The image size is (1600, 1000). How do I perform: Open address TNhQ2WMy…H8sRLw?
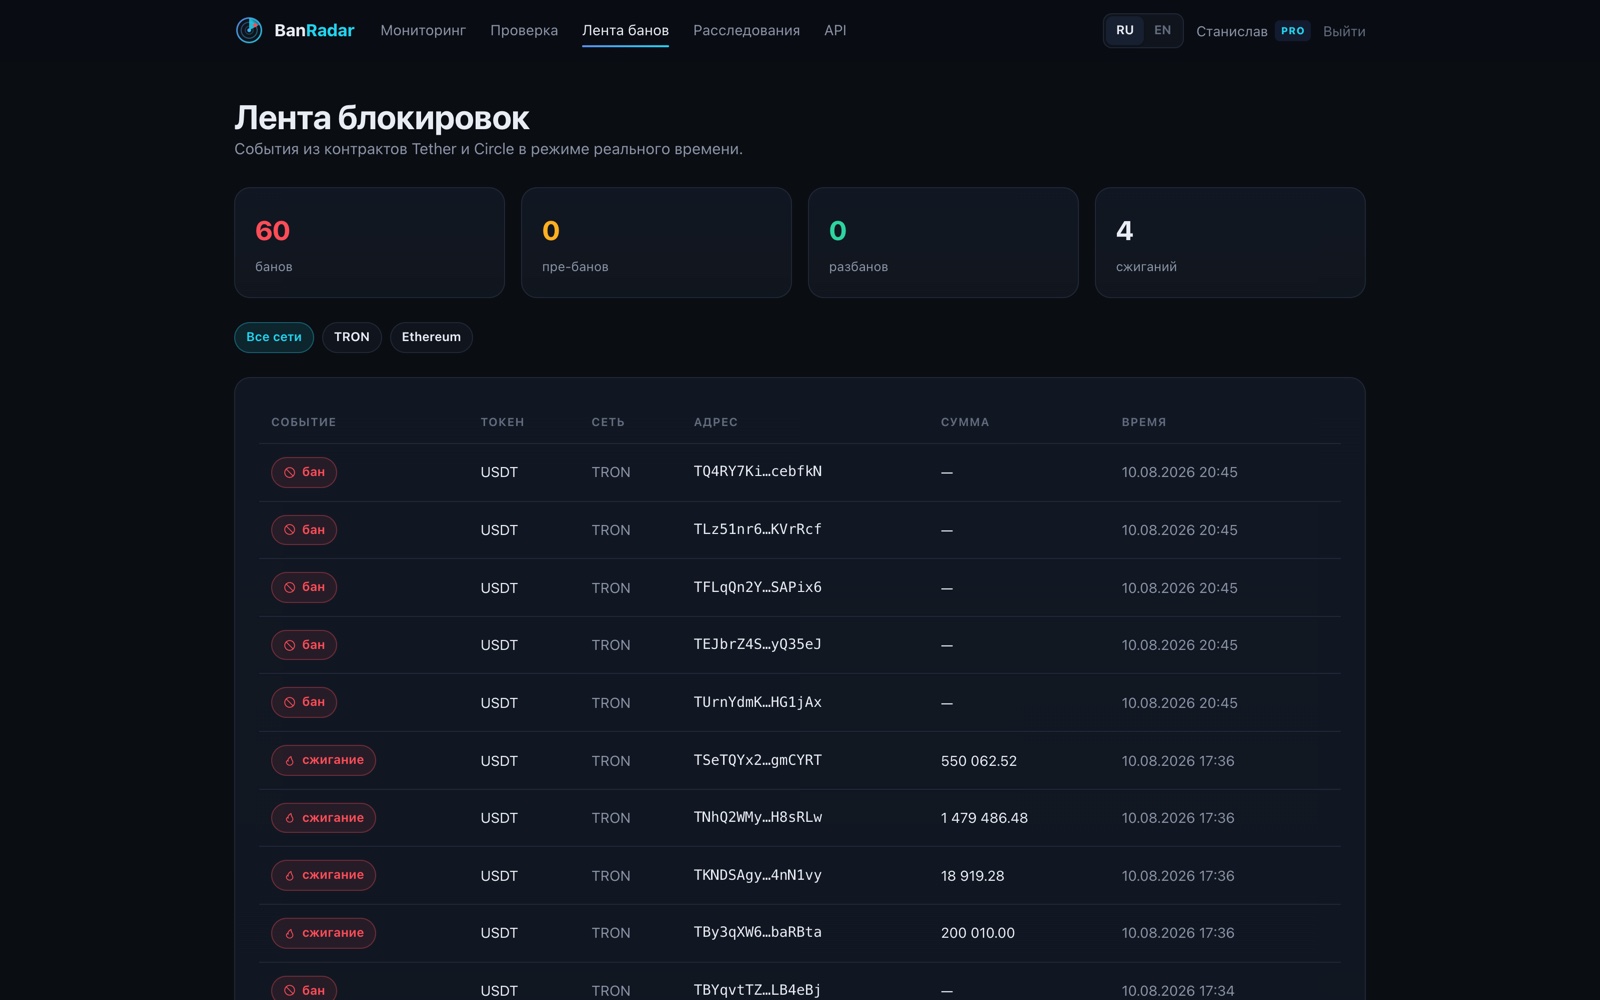click(x=758, y=817)
